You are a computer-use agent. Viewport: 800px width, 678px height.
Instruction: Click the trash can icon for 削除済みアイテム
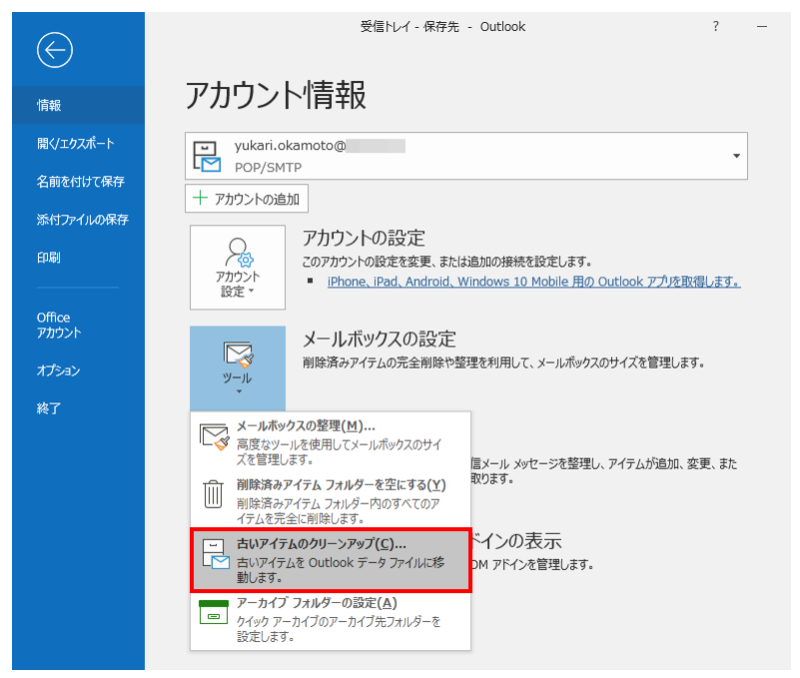pyautogui.click(x=213, y=494)
